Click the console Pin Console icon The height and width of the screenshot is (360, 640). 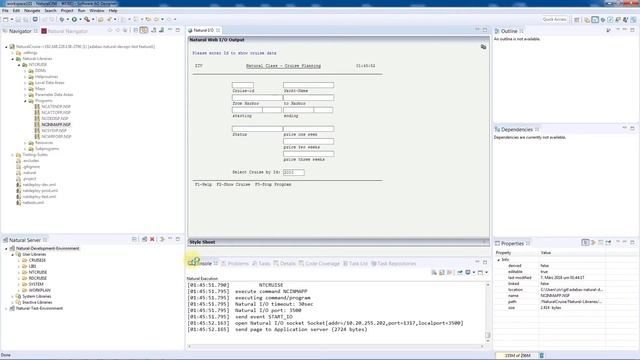tap(460, 273)
